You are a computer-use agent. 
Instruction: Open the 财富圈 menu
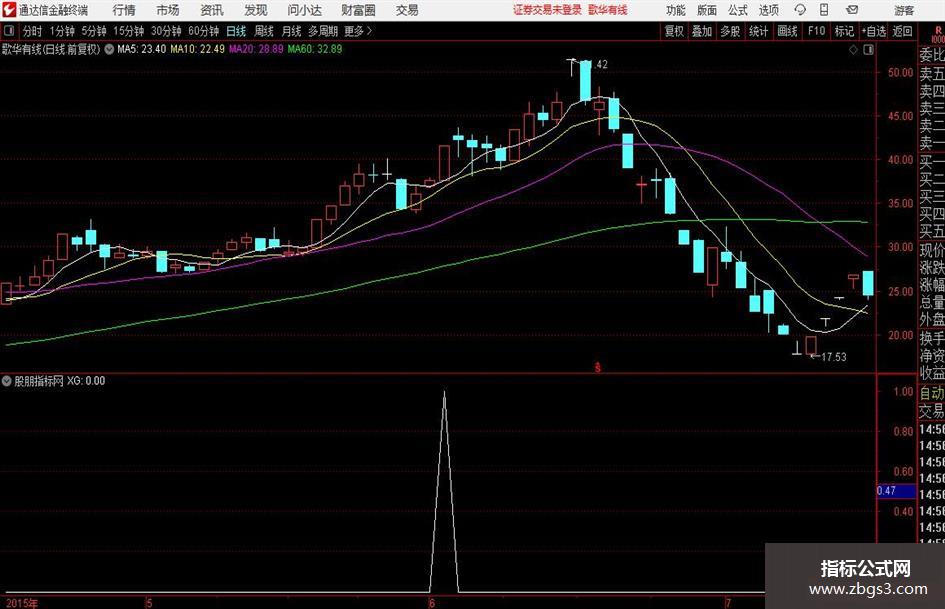point(358,10)
